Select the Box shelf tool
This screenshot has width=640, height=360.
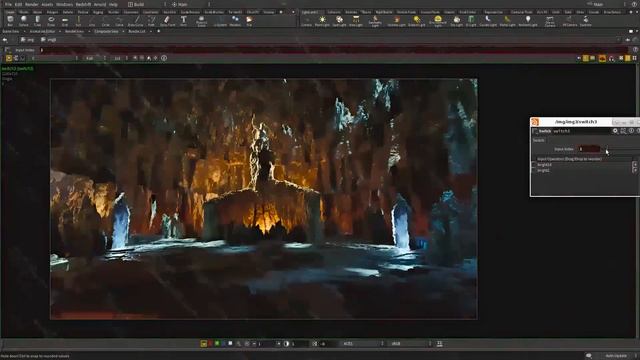[x=10, y=20]
